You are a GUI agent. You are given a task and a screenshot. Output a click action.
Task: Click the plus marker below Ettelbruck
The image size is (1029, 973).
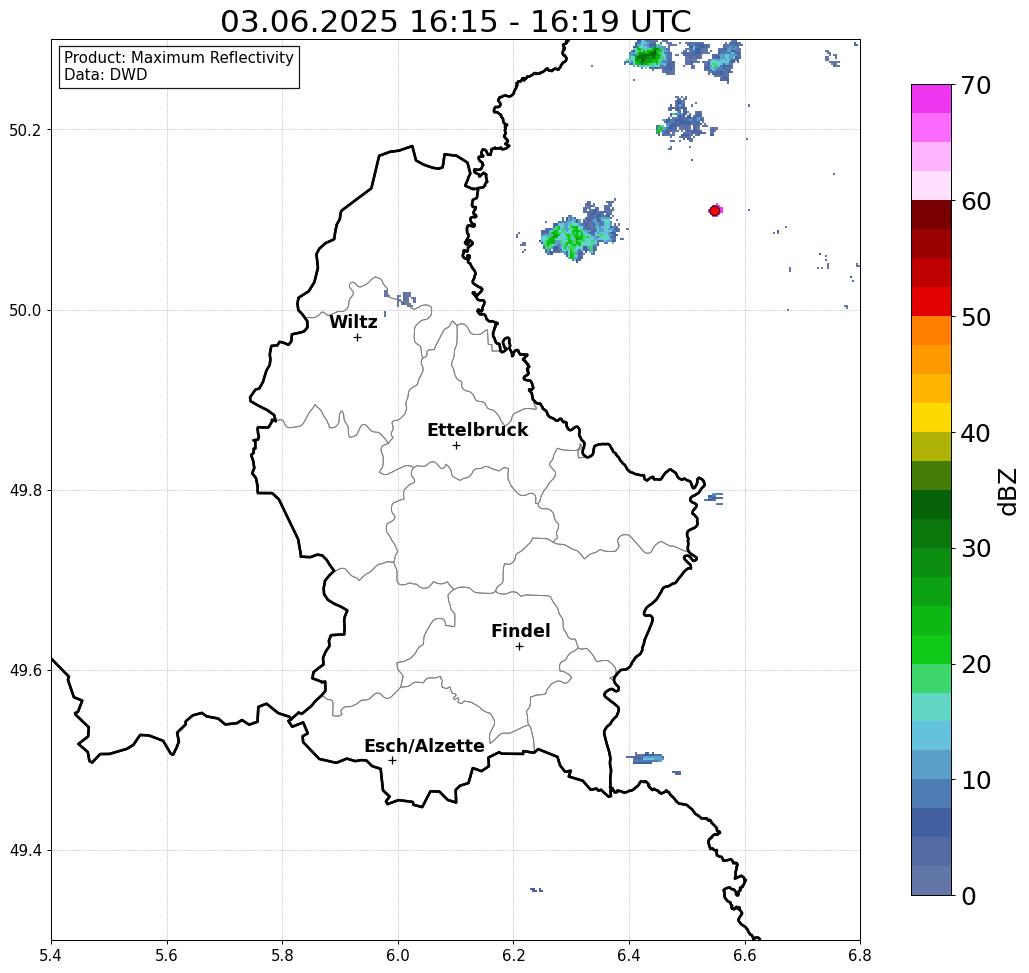click(456, 445)
